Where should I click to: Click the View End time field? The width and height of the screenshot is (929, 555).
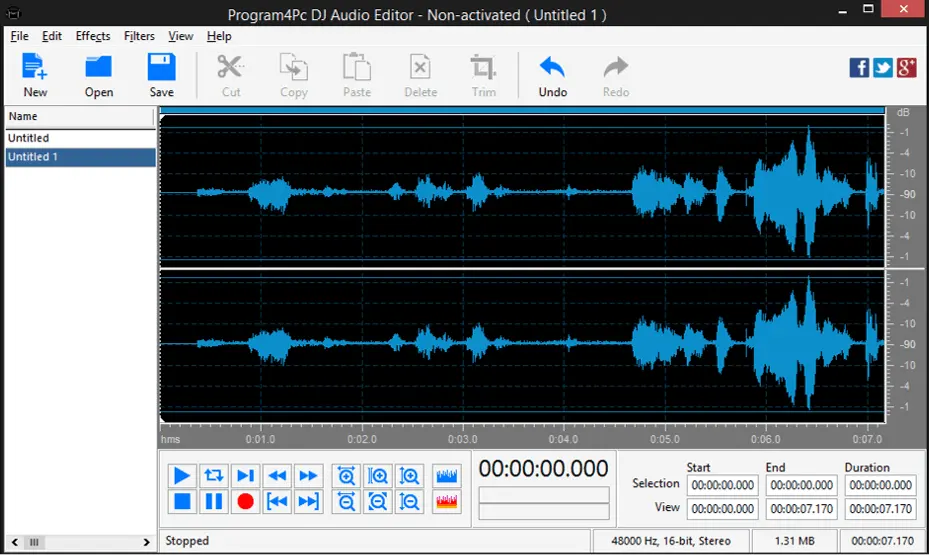[x=802, y=509]
